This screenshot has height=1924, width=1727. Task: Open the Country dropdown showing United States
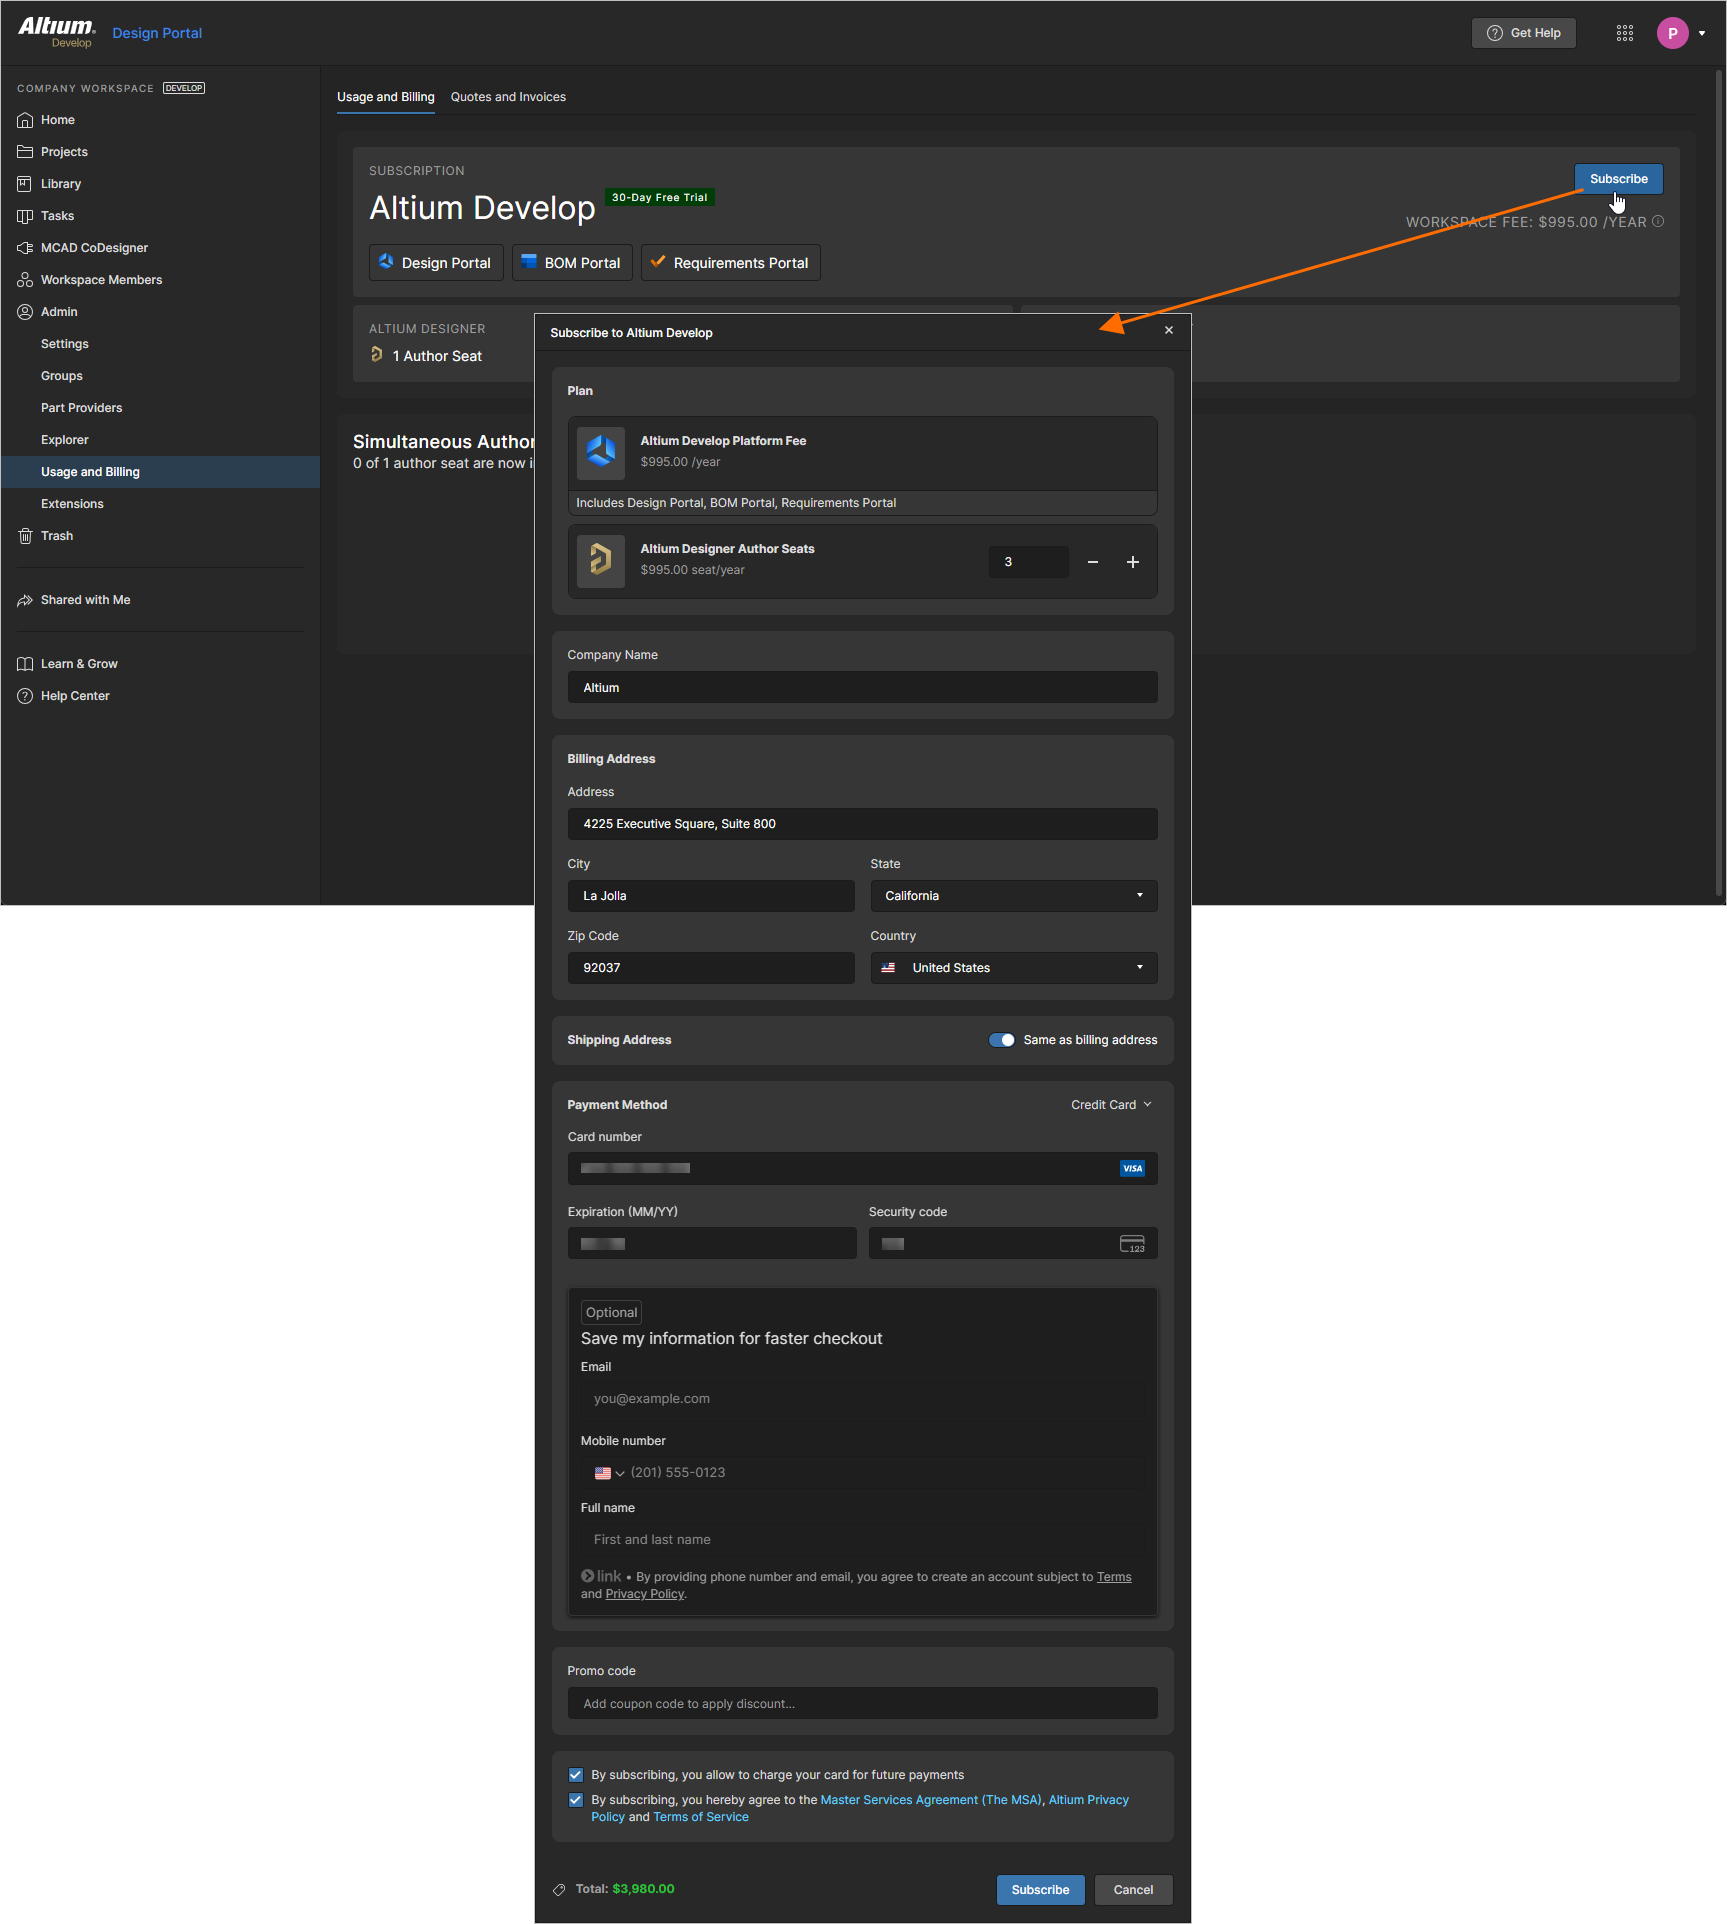[1014, 968]
